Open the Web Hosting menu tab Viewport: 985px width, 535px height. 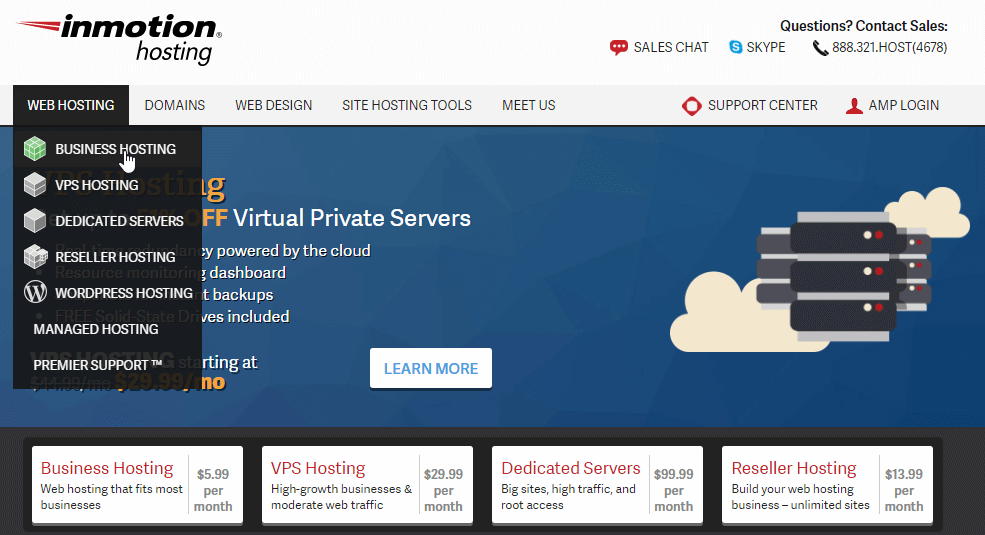click(71, 105)
